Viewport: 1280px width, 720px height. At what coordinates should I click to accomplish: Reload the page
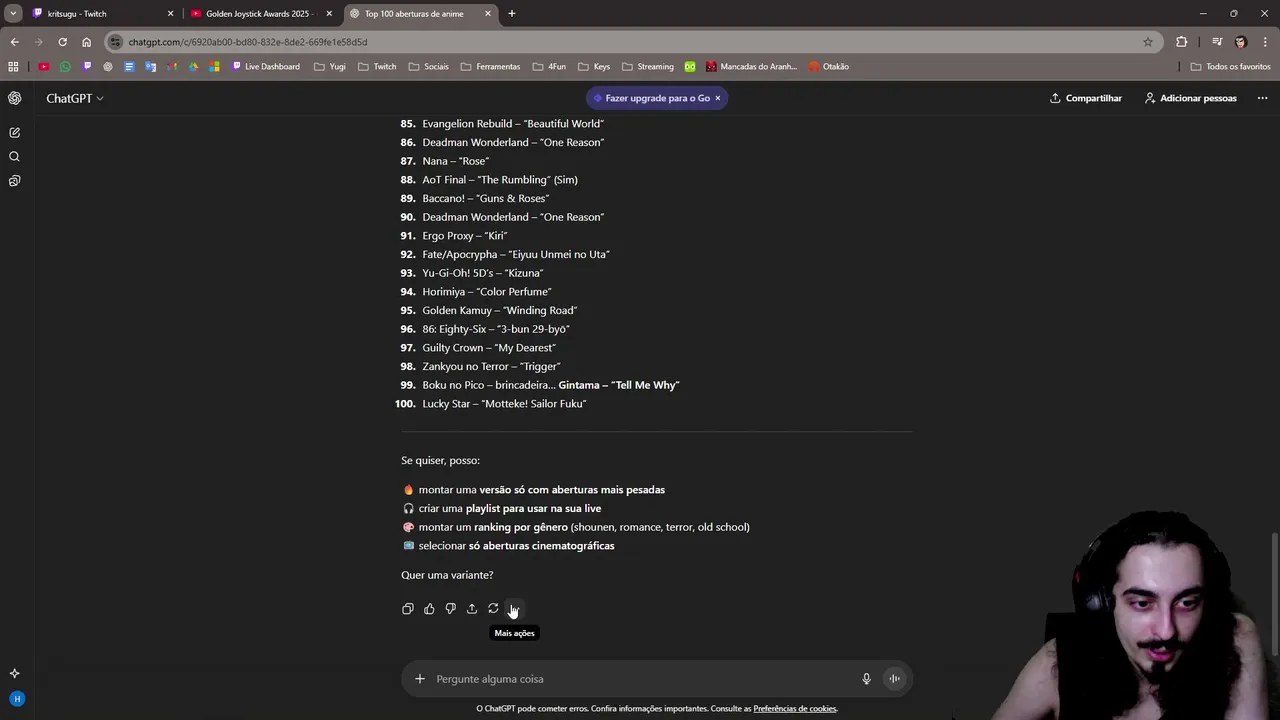[x=62, y=42]
